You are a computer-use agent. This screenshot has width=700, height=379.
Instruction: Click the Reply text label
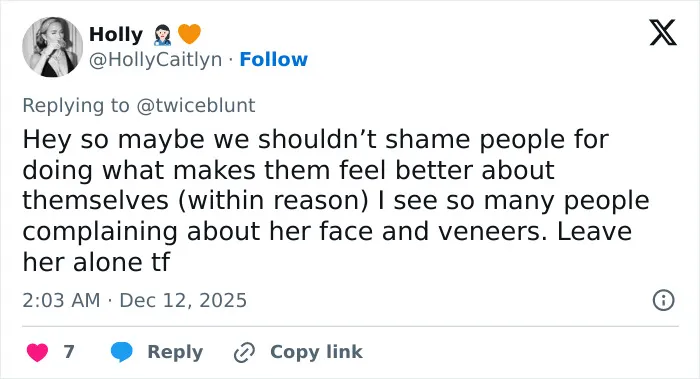click(175, 352)
